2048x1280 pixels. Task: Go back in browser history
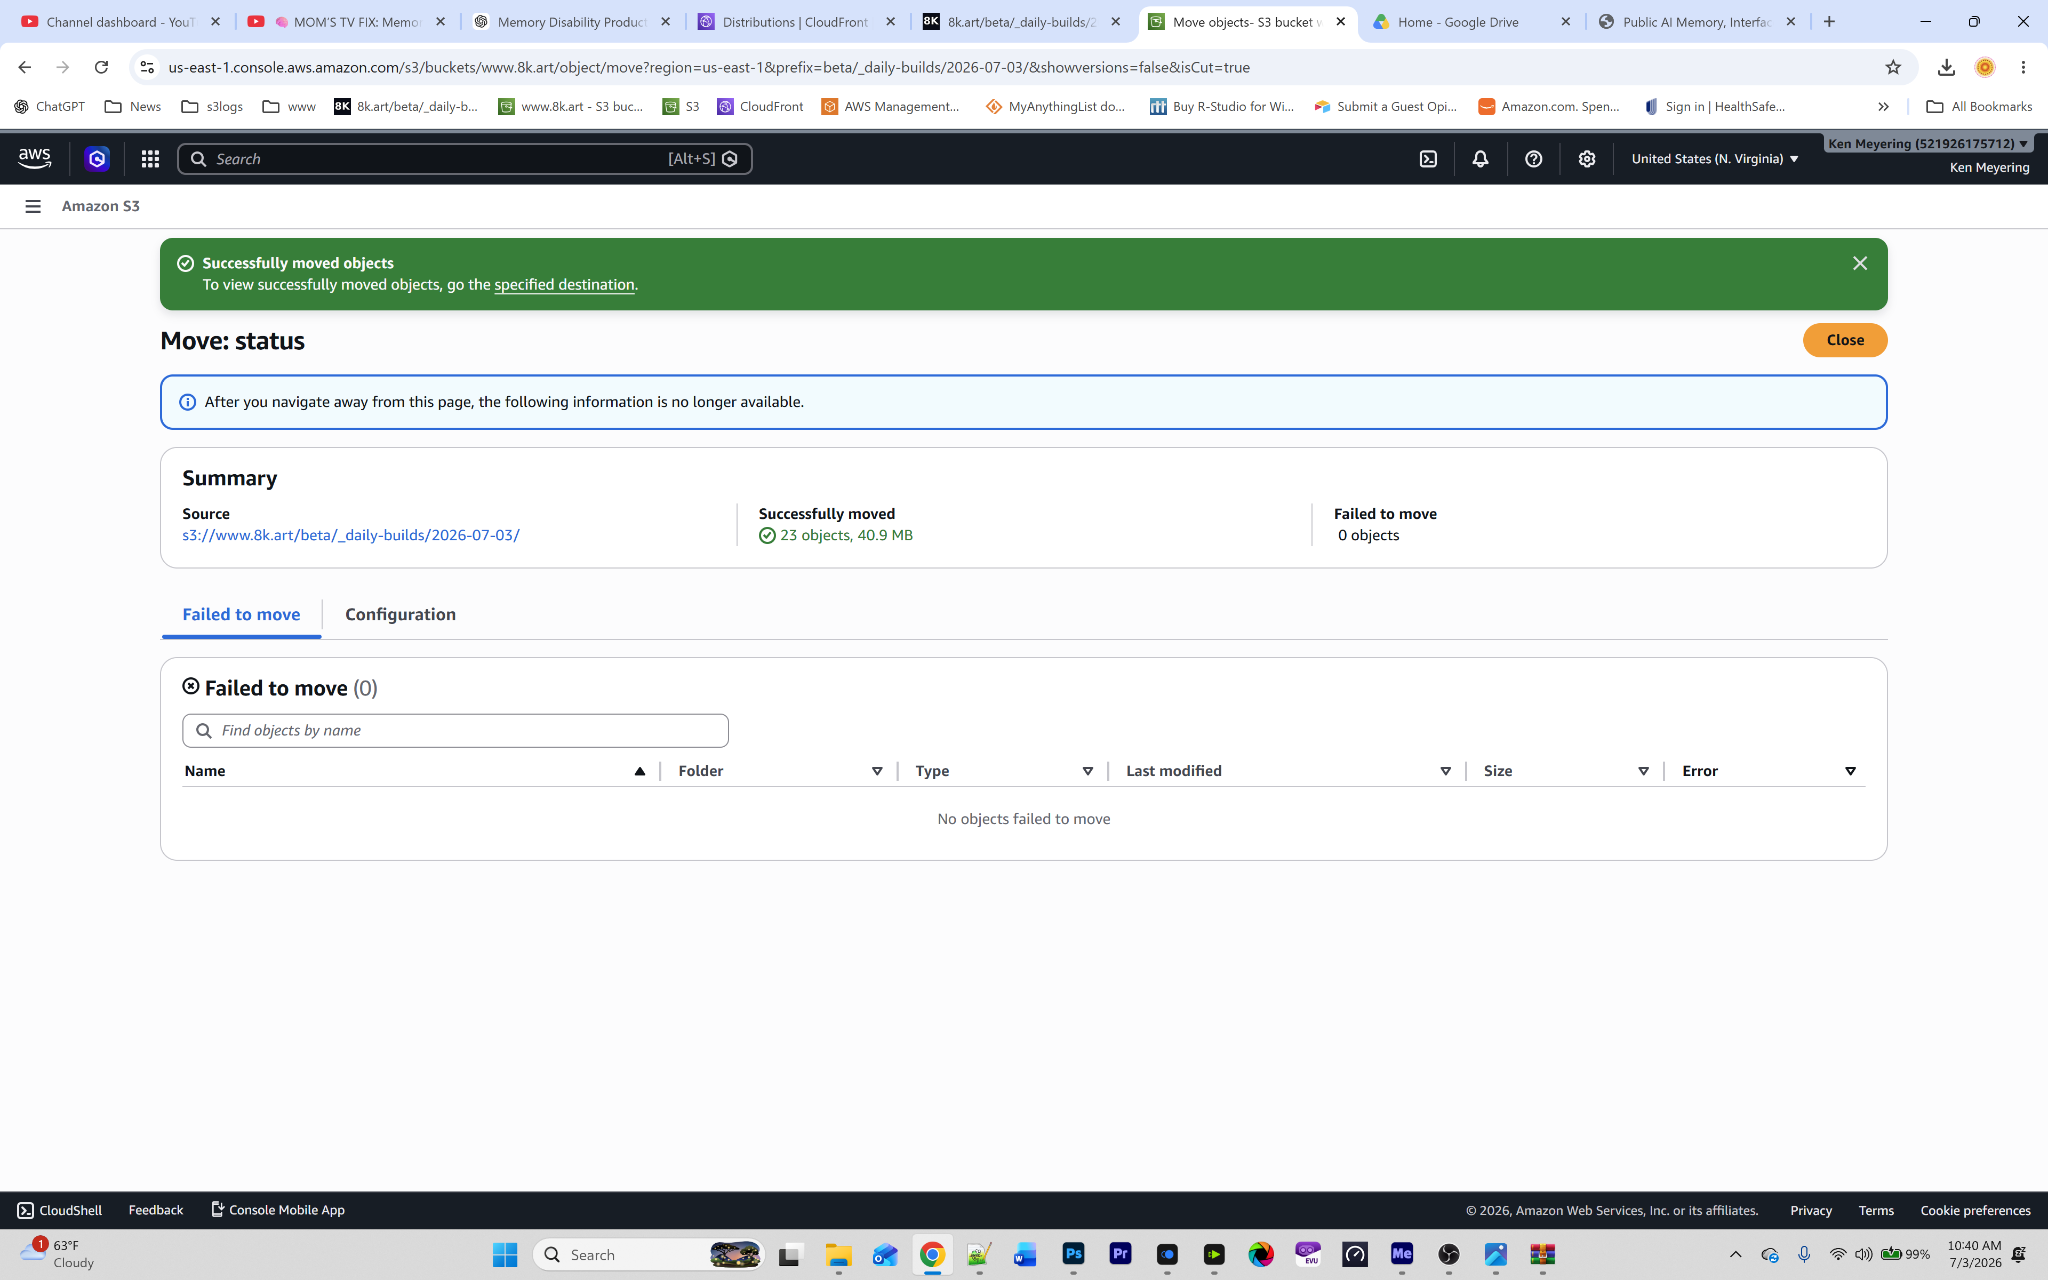coord(25,67)
